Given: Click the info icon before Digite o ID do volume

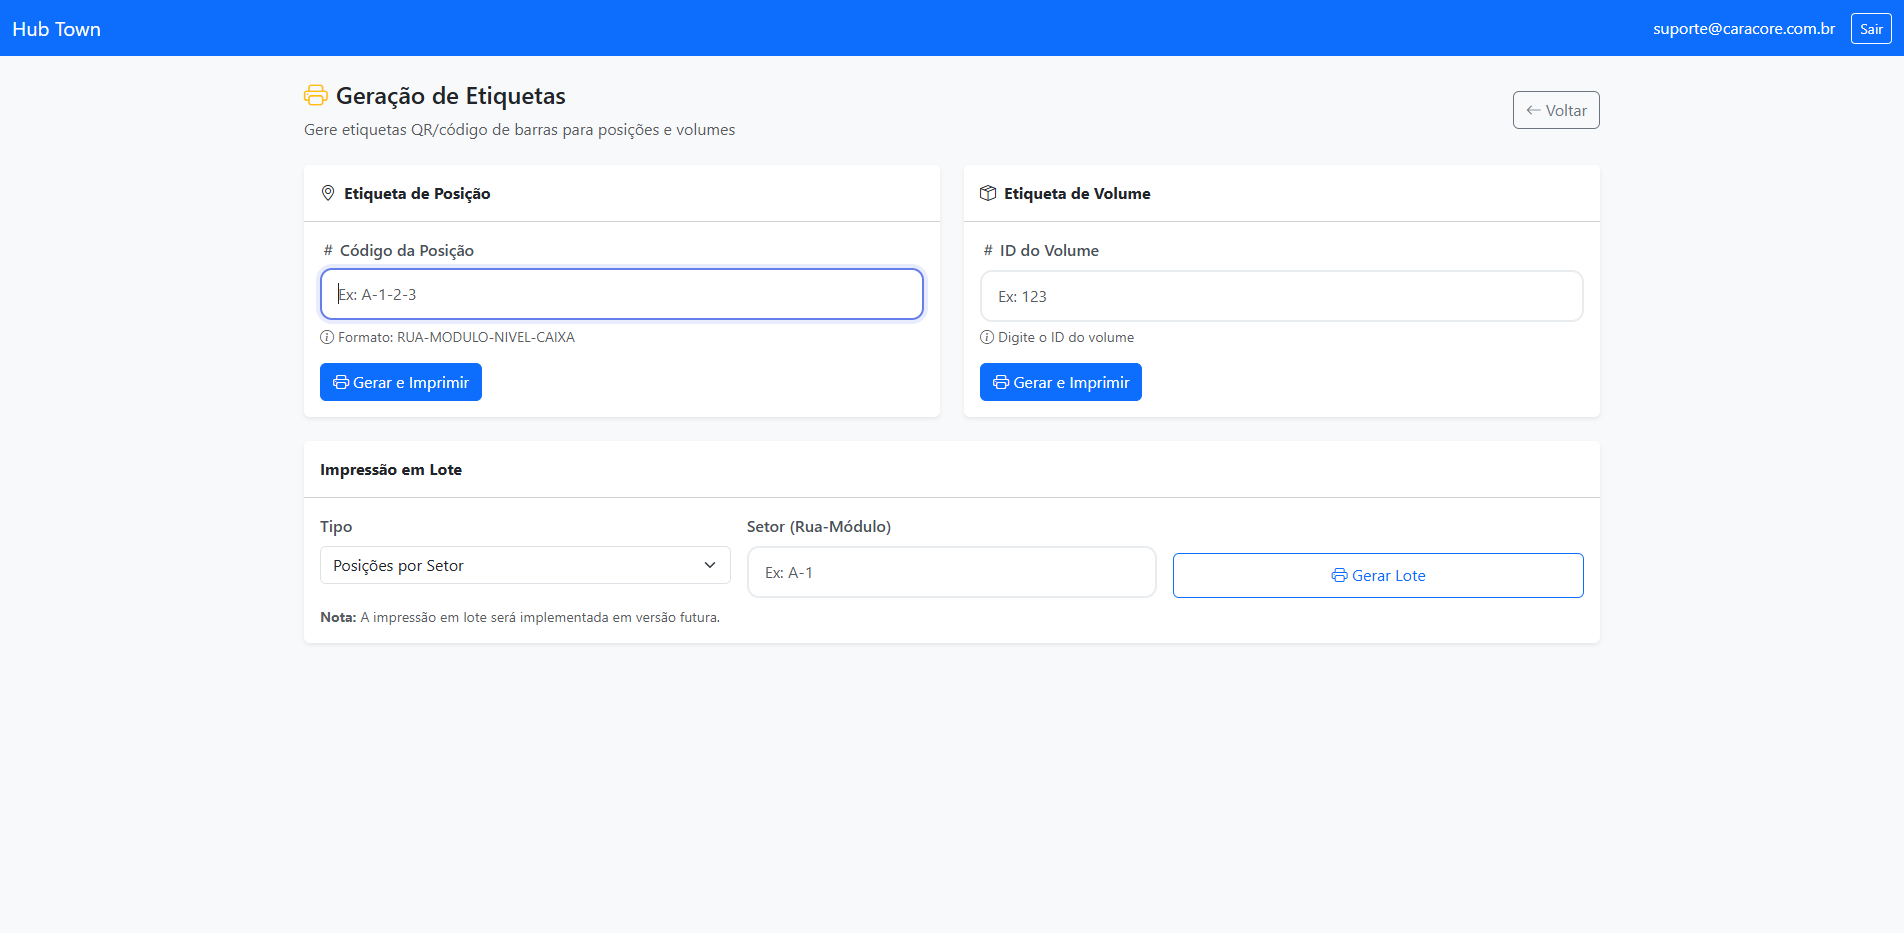Looking at the screenshot, I should (x=987, y=337).
